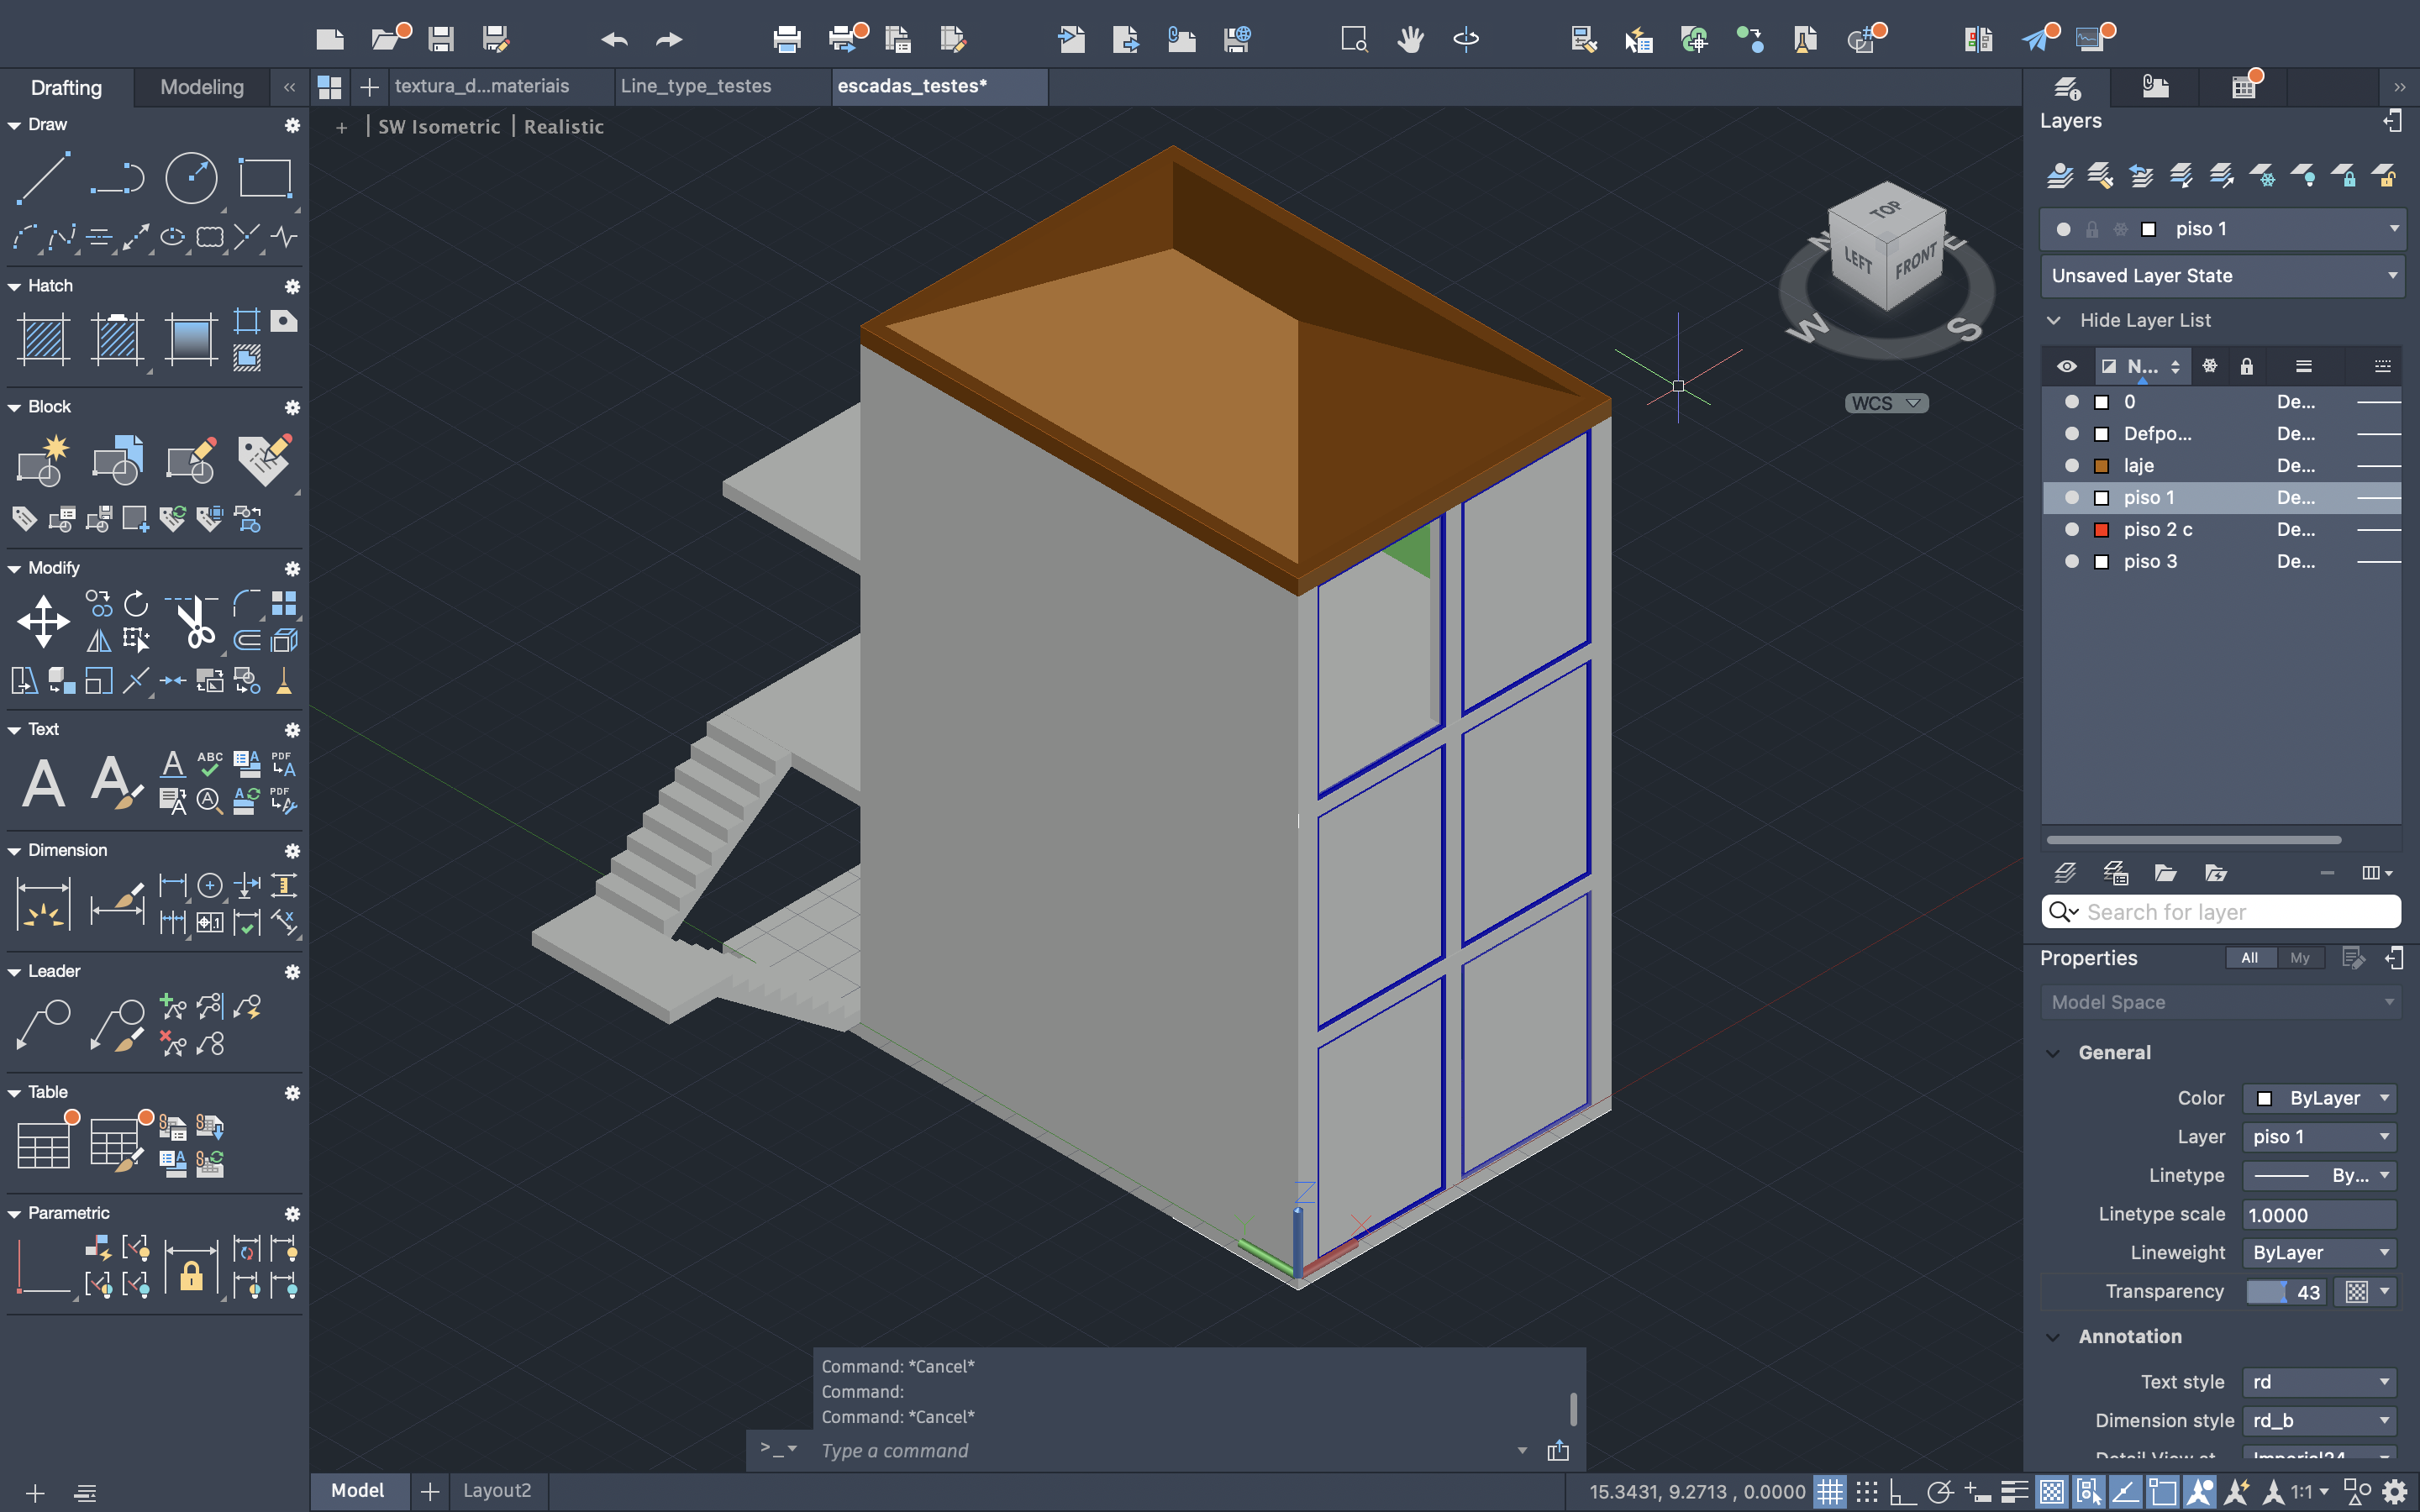The image size is (2420, 1512).
Task: Open the Unsaved Layer State dropdown
Action: 2222,276
